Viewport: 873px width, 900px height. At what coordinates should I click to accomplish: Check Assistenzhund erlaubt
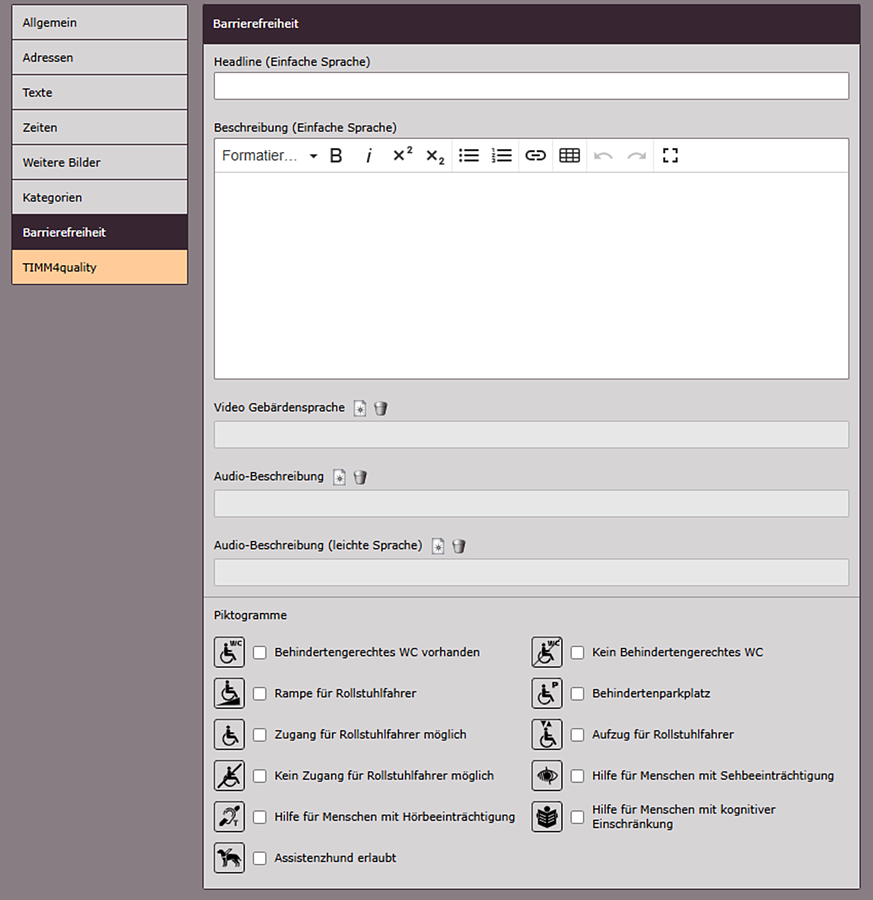coord(260,858)
